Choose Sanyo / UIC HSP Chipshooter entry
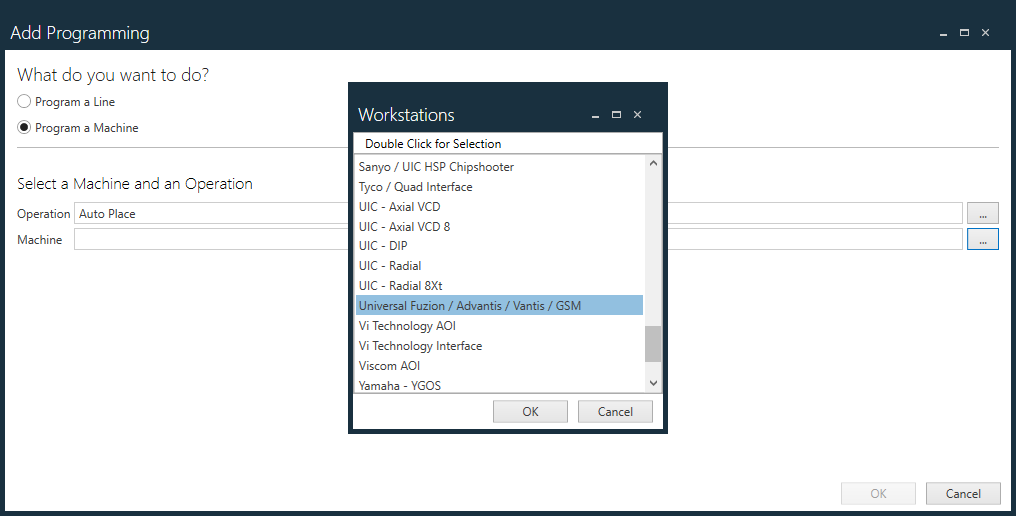The height and width of the screenshot is (516, 1016). click(x=436, y=166)
